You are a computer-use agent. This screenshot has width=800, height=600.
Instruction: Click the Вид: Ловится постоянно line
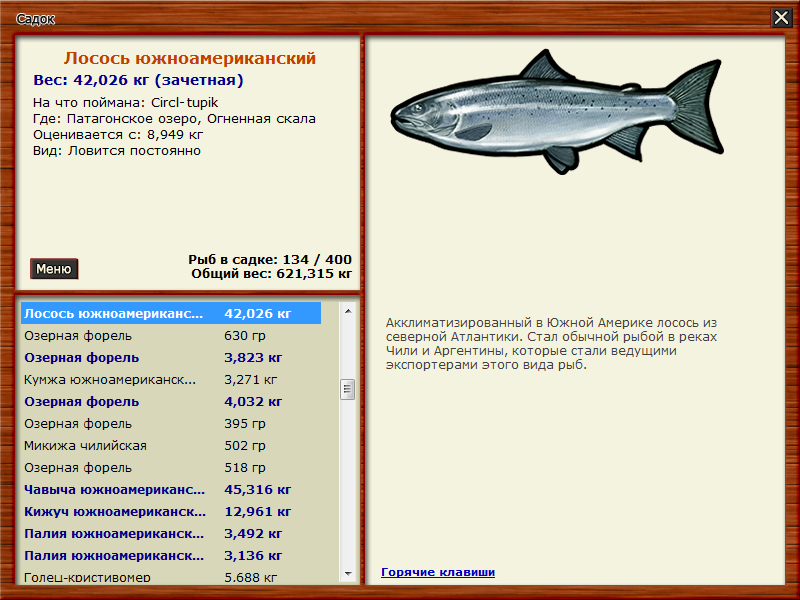point(117,151)
